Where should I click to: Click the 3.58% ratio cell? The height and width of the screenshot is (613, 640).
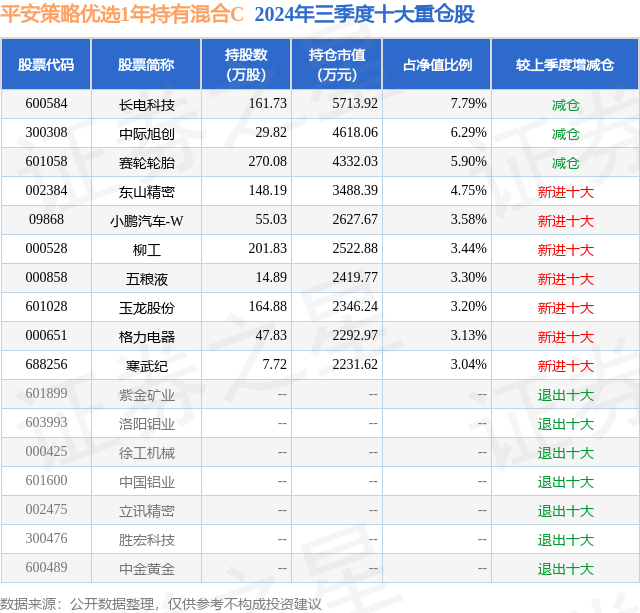click(x=469, y=220)
